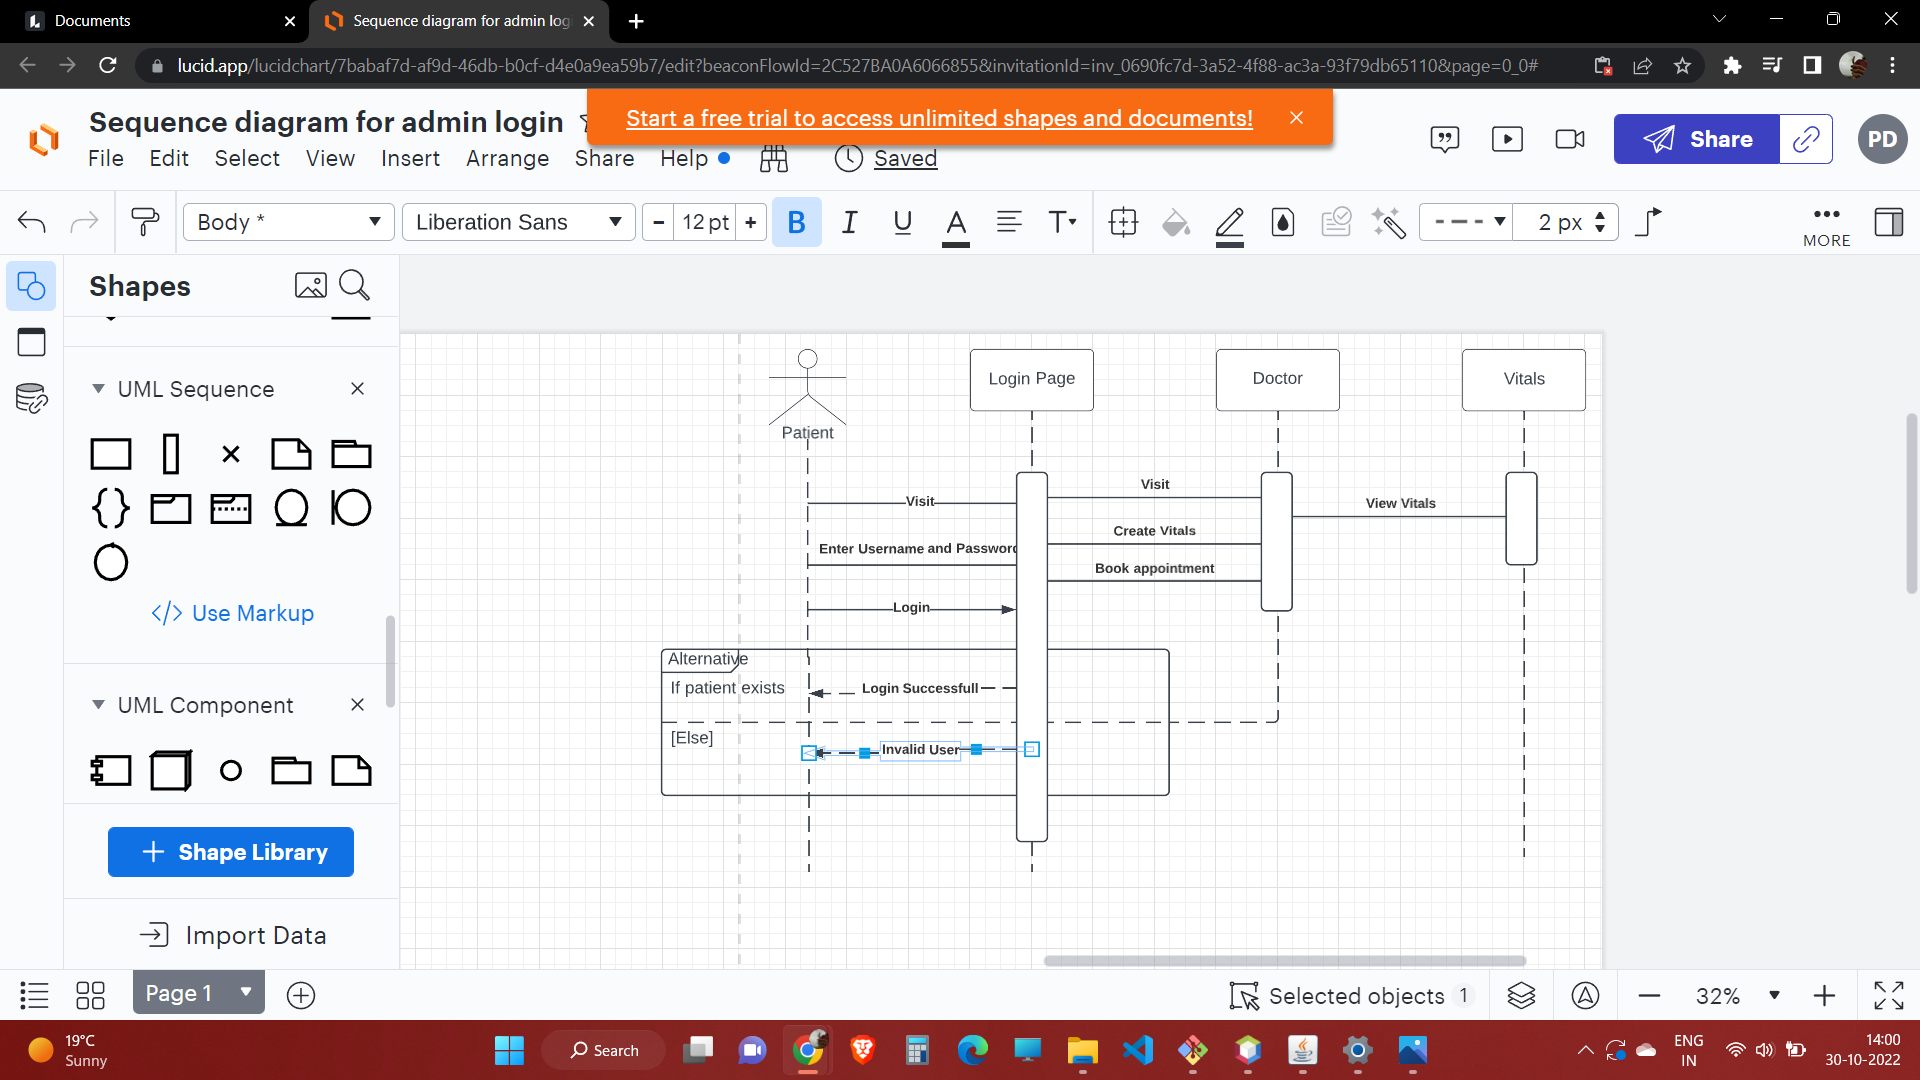The height and width of the screenshot is (1080, 1920).
Task: Open the MORE toolbar options
Action: point(1827,226)
